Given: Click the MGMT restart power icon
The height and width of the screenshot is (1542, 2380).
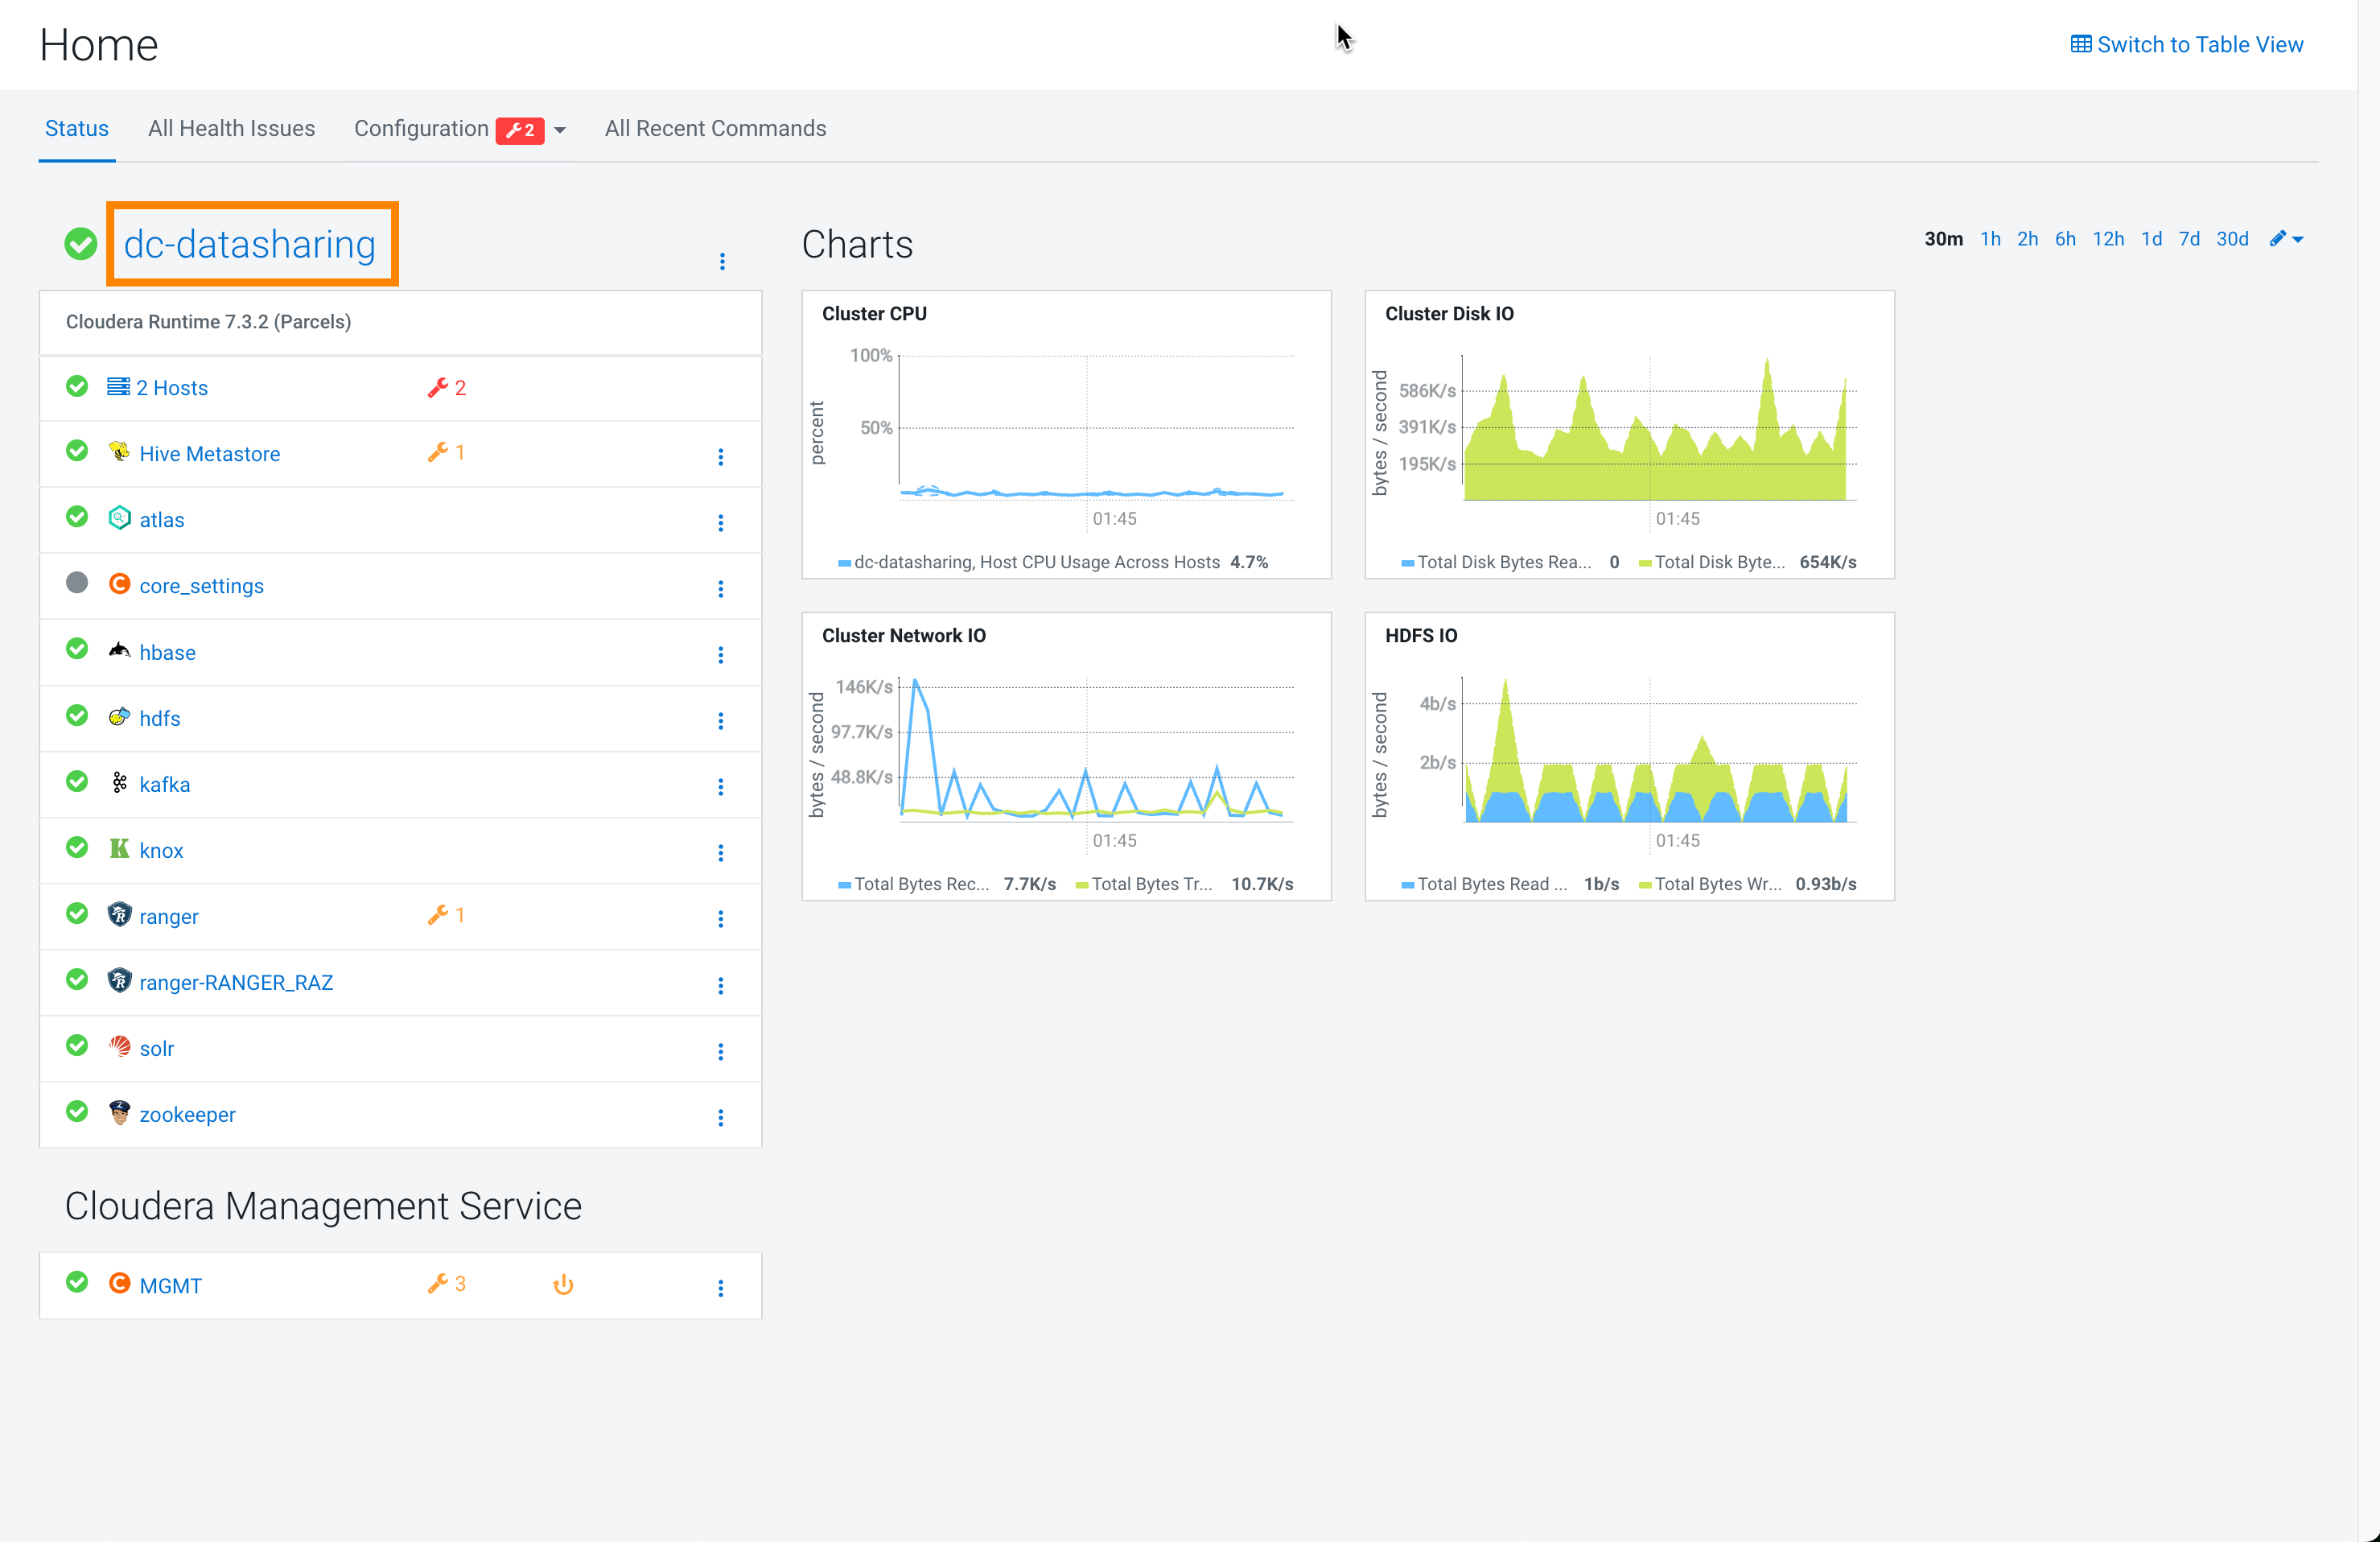Looking at the screenshot, I should [563, 1285].
